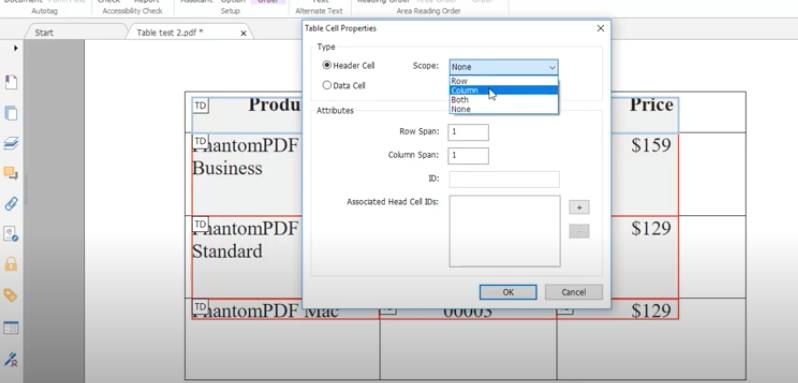This screenshot has width=798, height=383.
Task: Open the Attachments paperclip panel icon
Action: point(11,204)
